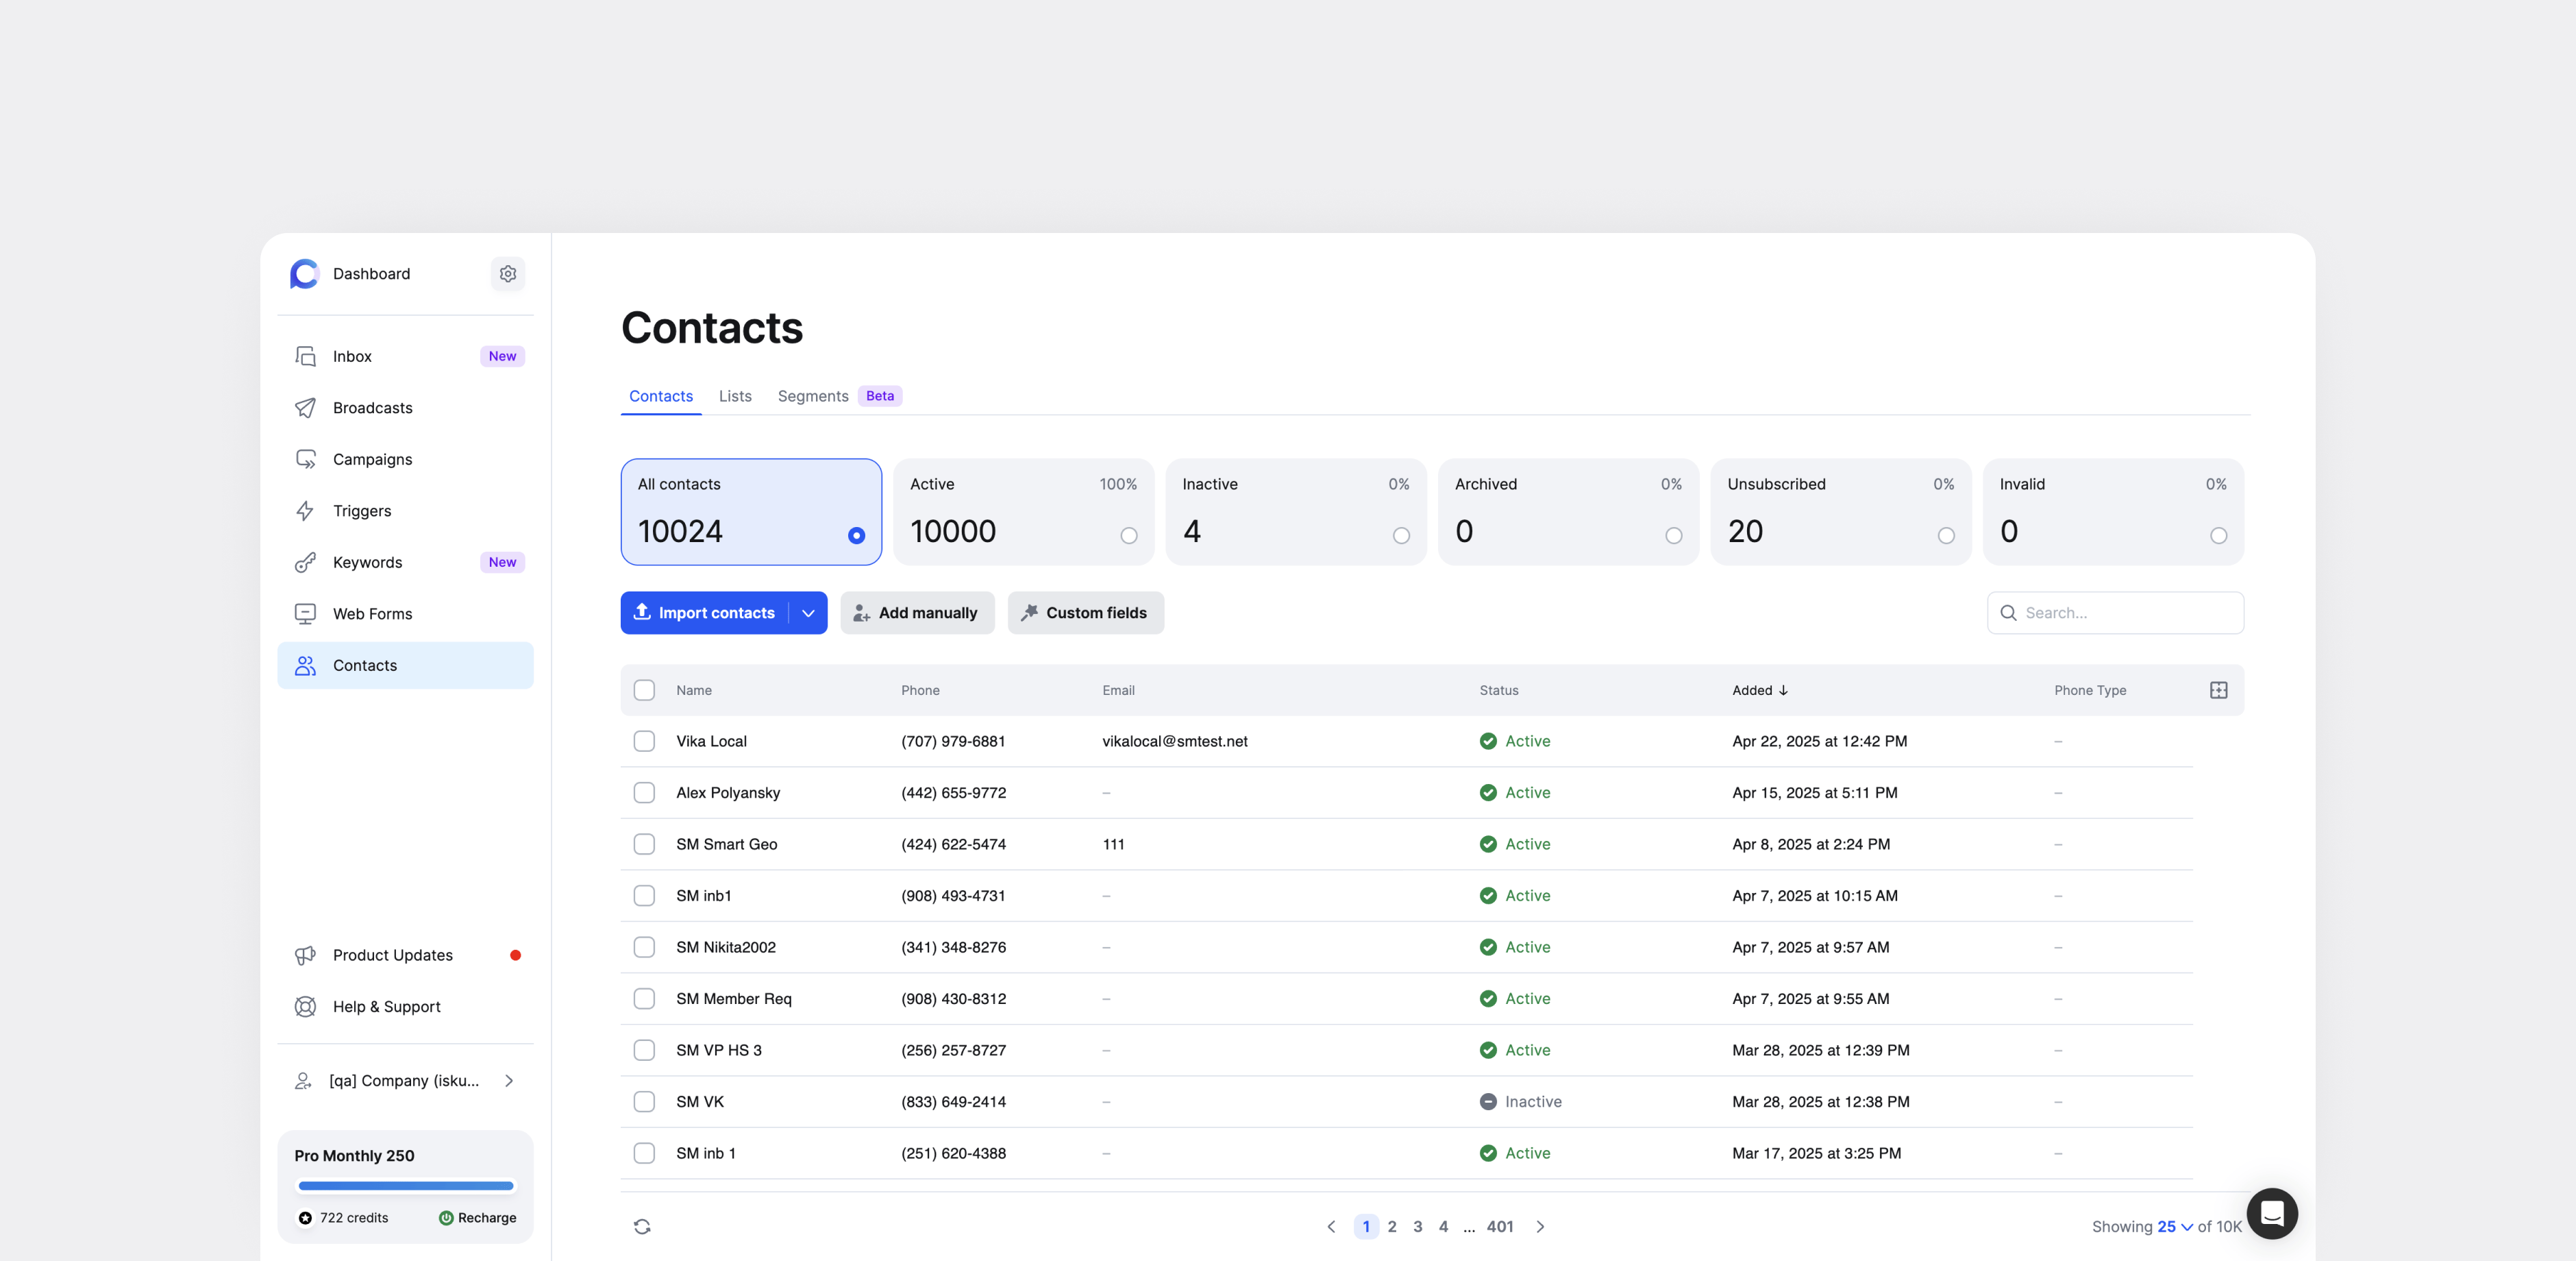Click the Custom fields button

point(1085,613)
